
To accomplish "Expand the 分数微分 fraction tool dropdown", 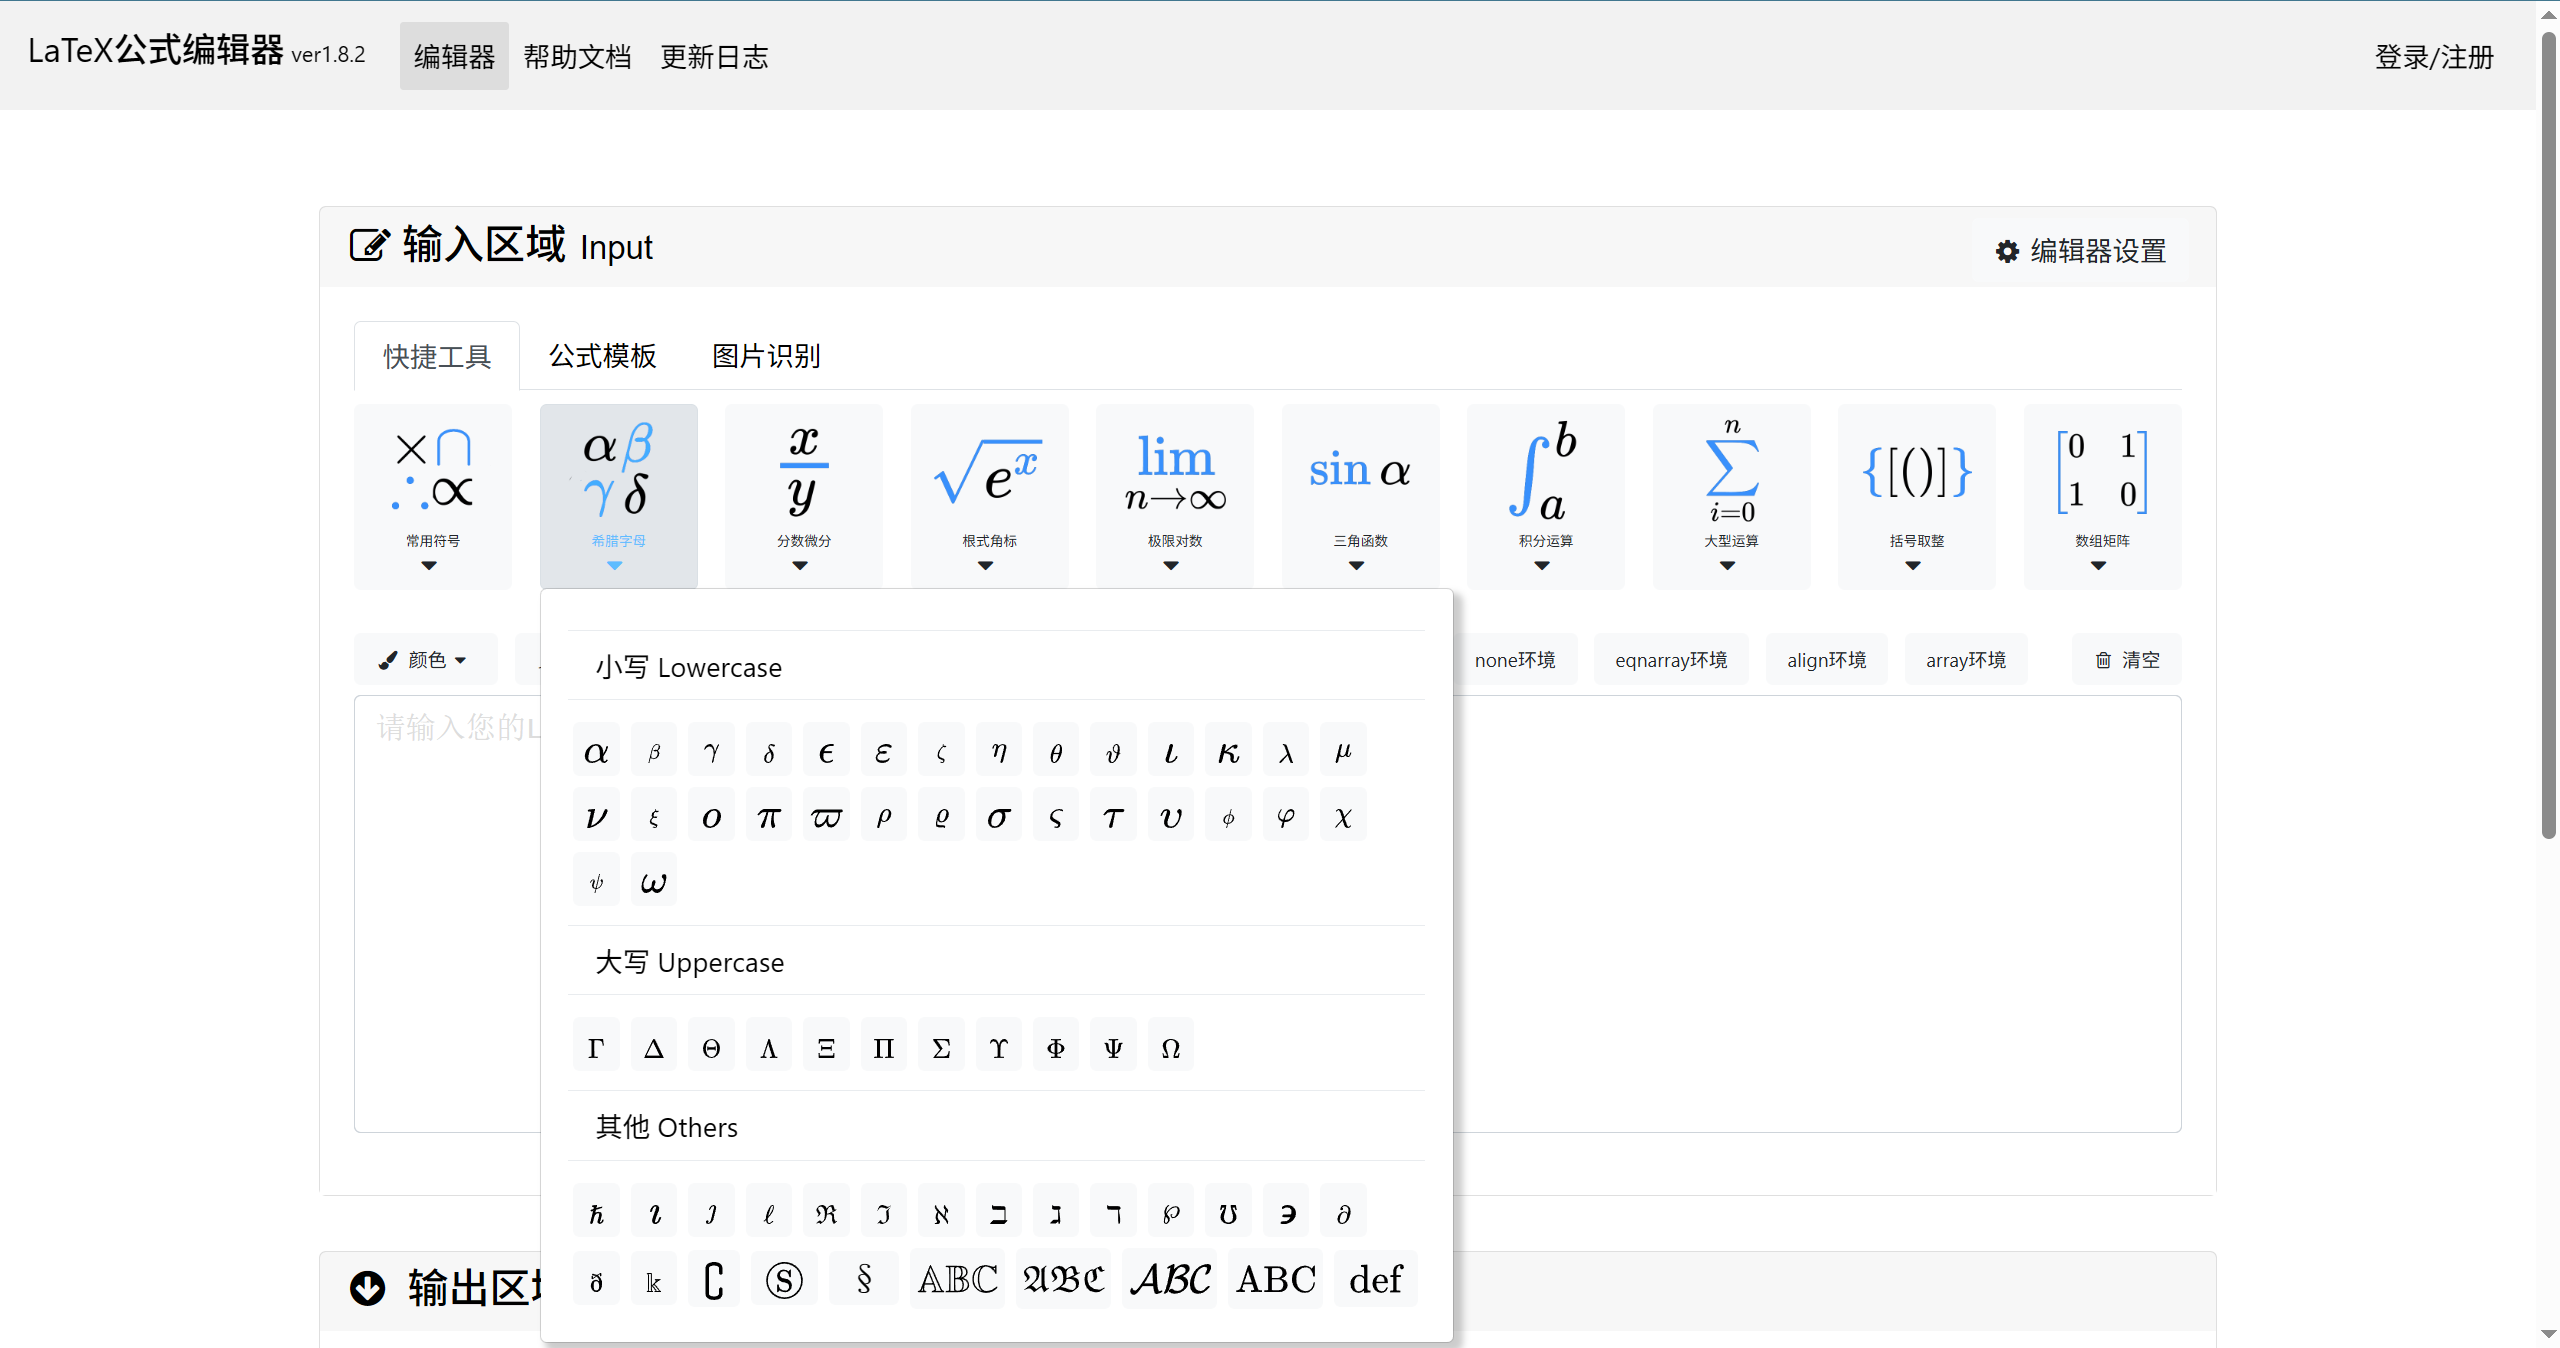I will (x=804, y=496).
